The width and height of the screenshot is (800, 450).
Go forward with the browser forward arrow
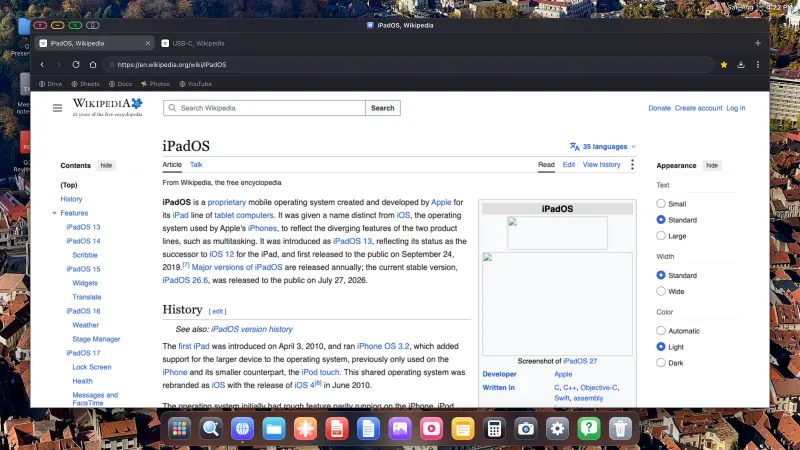click(x=59, y=65)
